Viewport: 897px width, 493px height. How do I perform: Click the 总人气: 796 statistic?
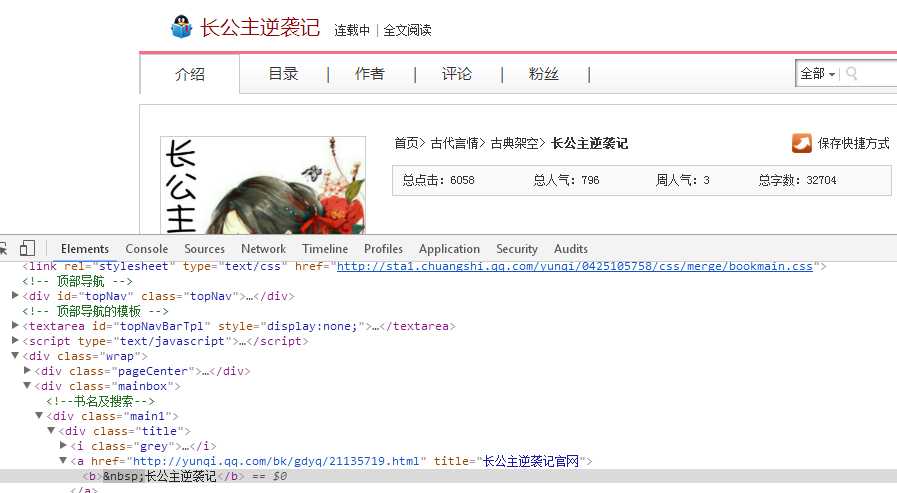pyautogui.click(x=566, y=180)
